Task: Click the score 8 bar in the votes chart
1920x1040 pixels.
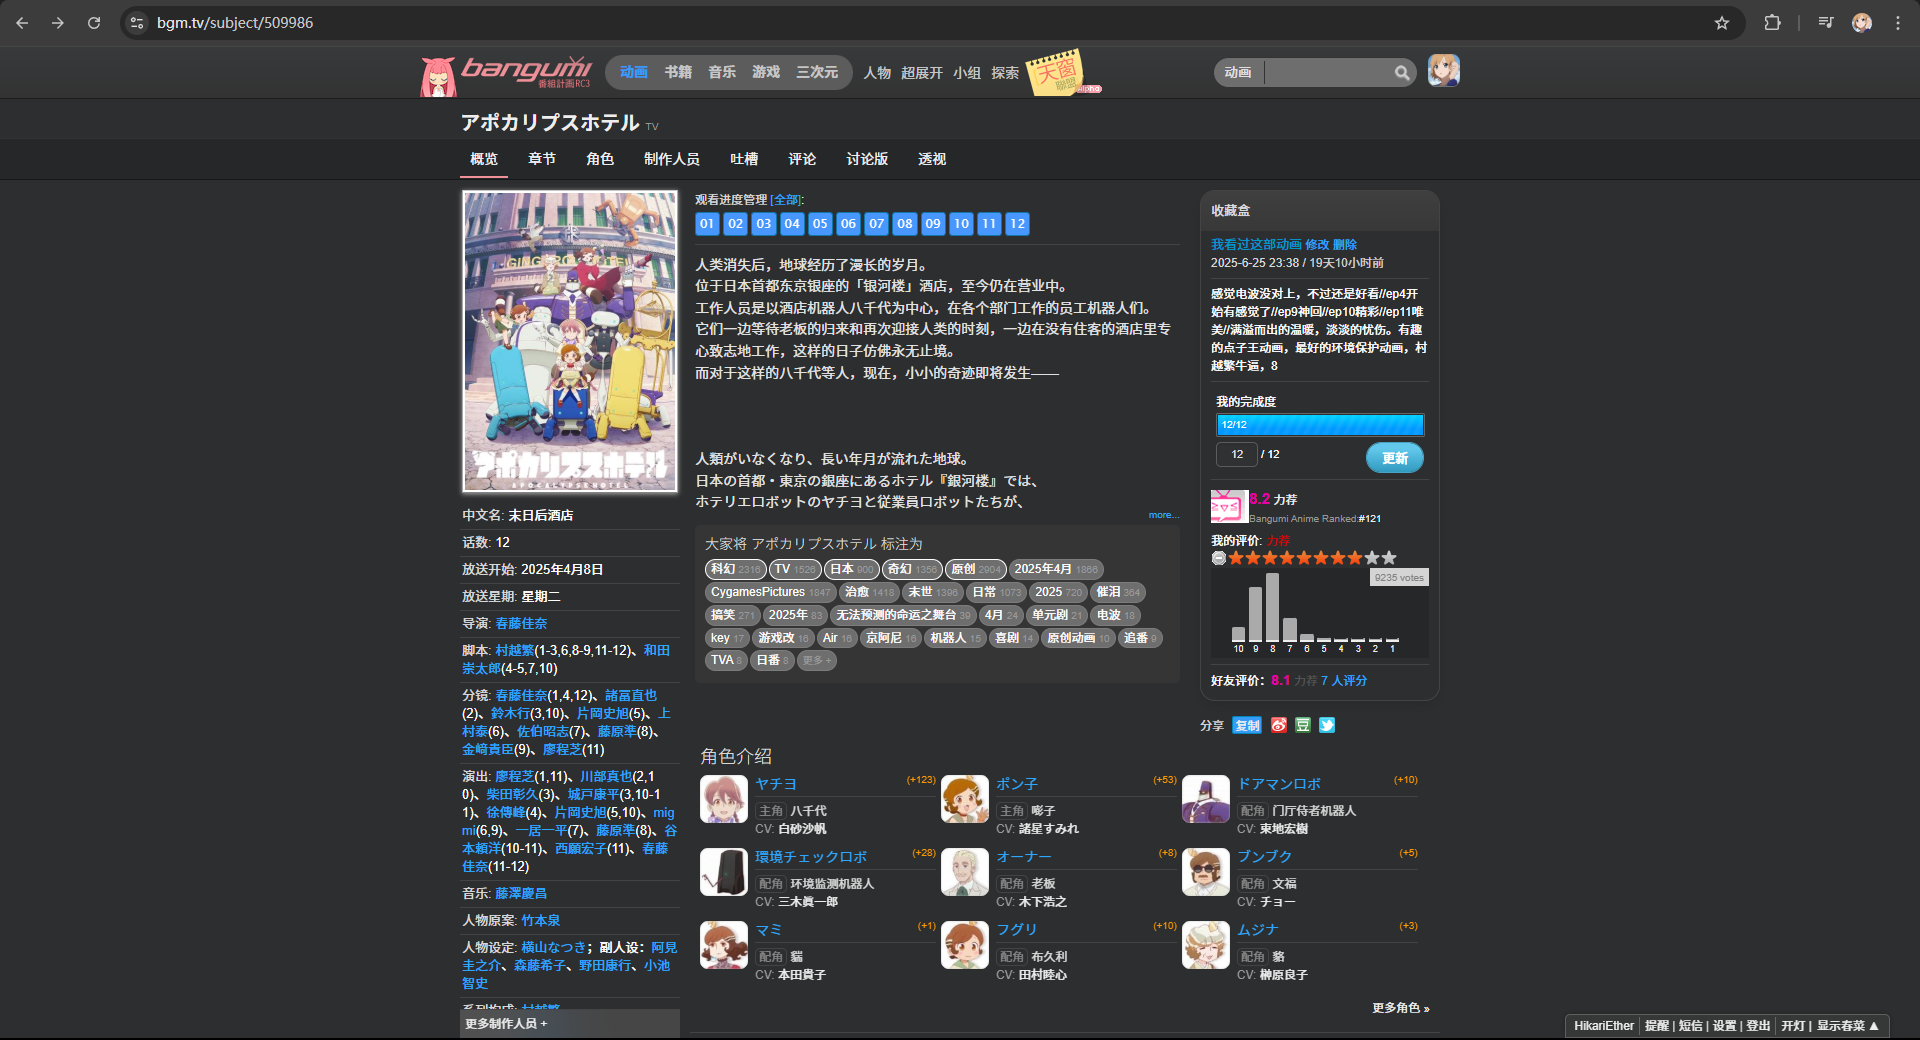Action: tap(1272, 607)
